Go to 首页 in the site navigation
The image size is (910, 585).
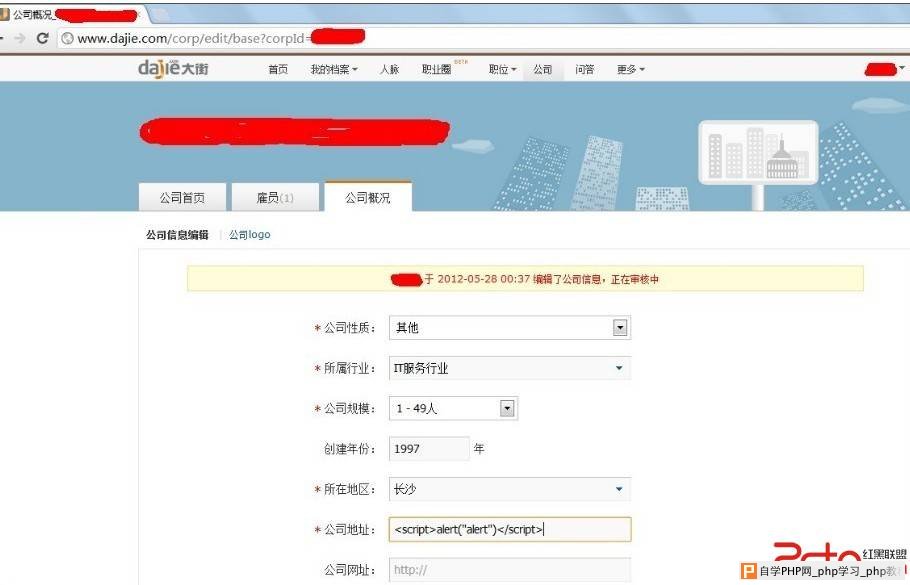[278, 70]
